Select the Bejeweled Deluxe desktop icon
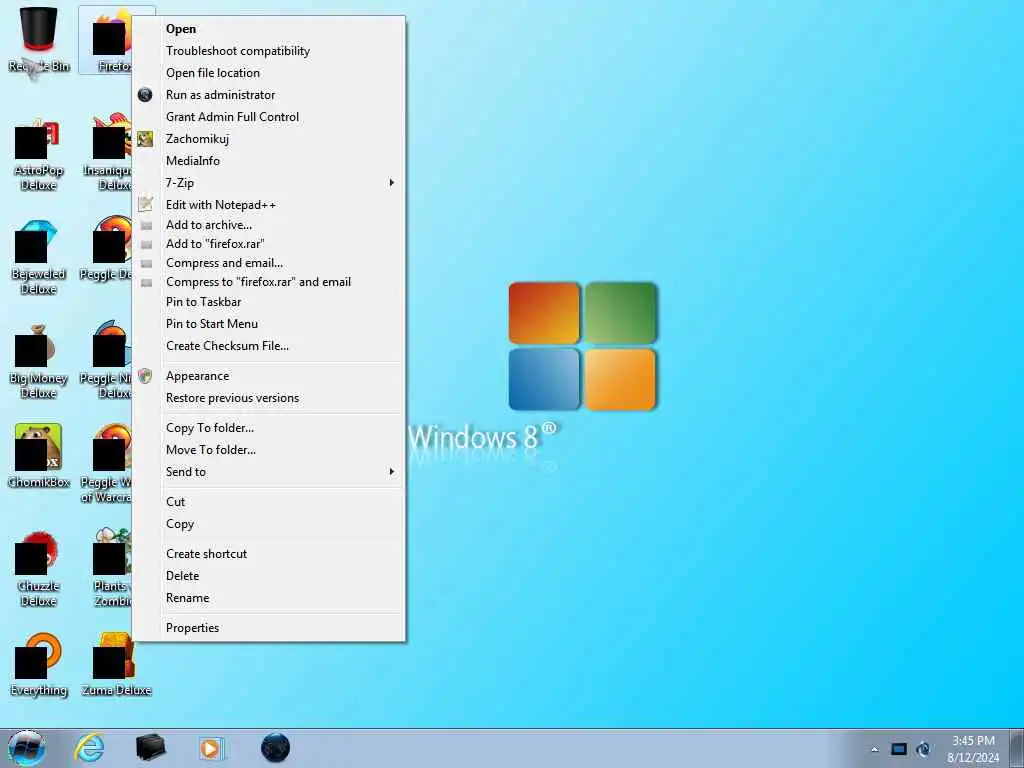 (39, 257)
